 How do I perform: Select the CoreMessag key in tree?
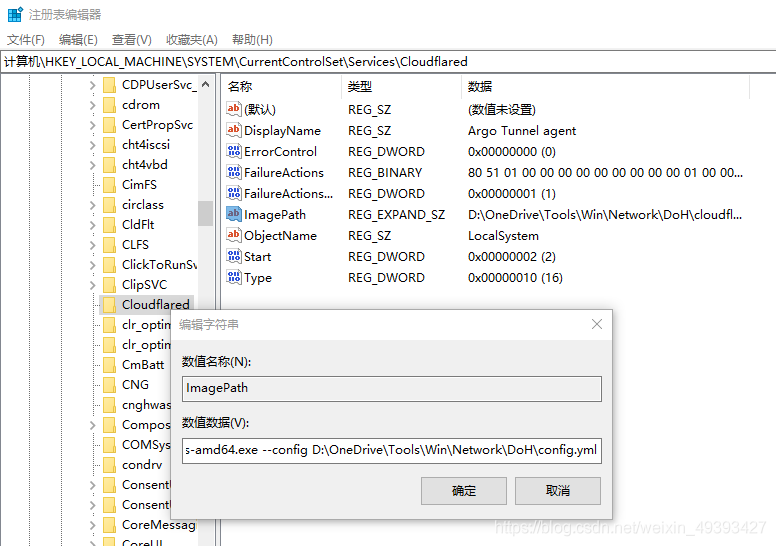click(158, 524)
